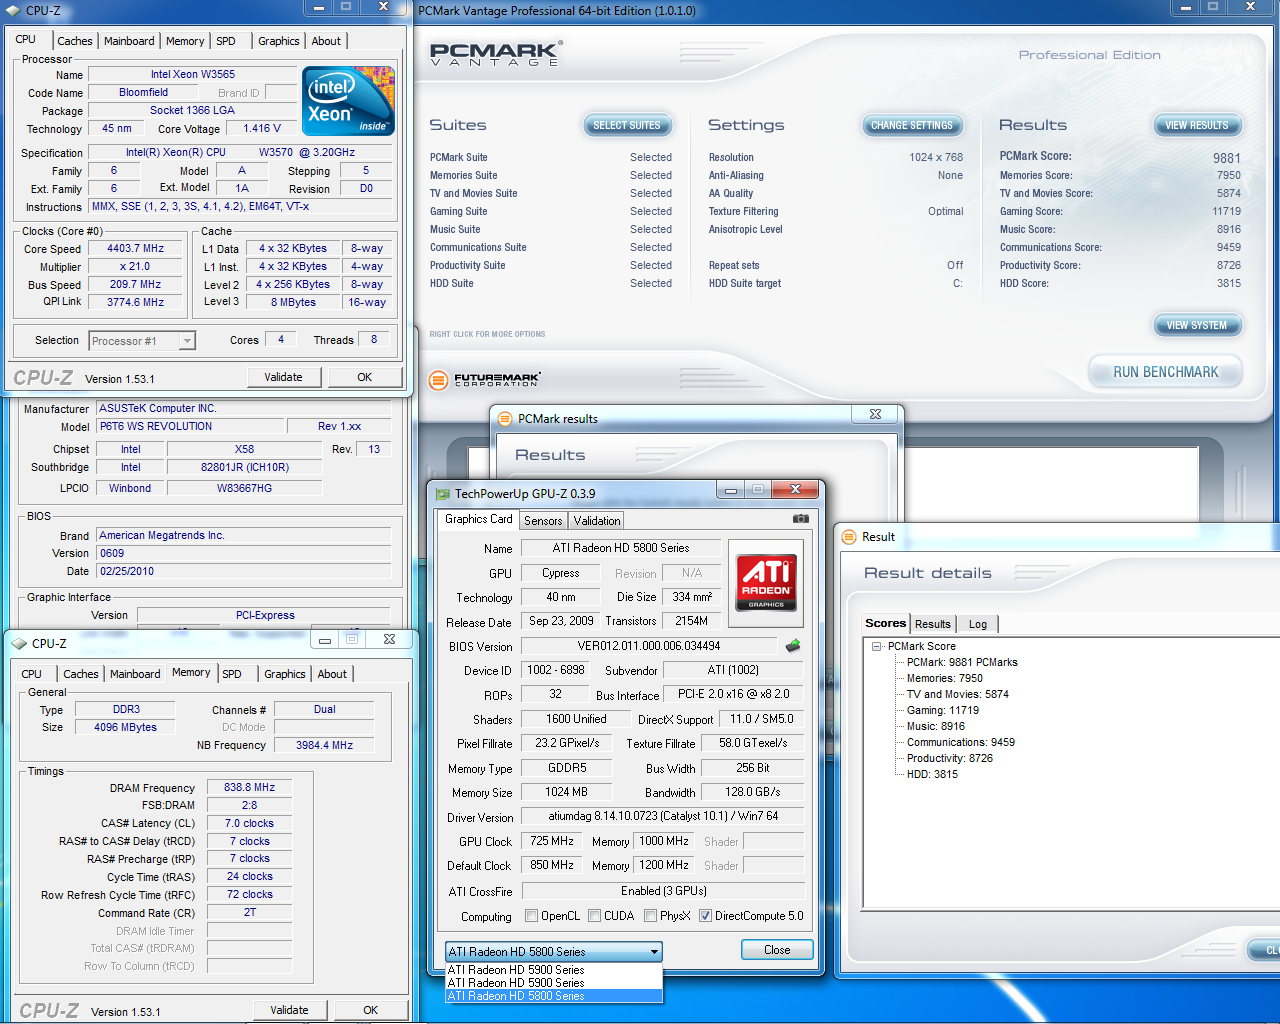Click the 'Gaming Suite' row in Suites
1280x1024 pixels.
point(551,211)
